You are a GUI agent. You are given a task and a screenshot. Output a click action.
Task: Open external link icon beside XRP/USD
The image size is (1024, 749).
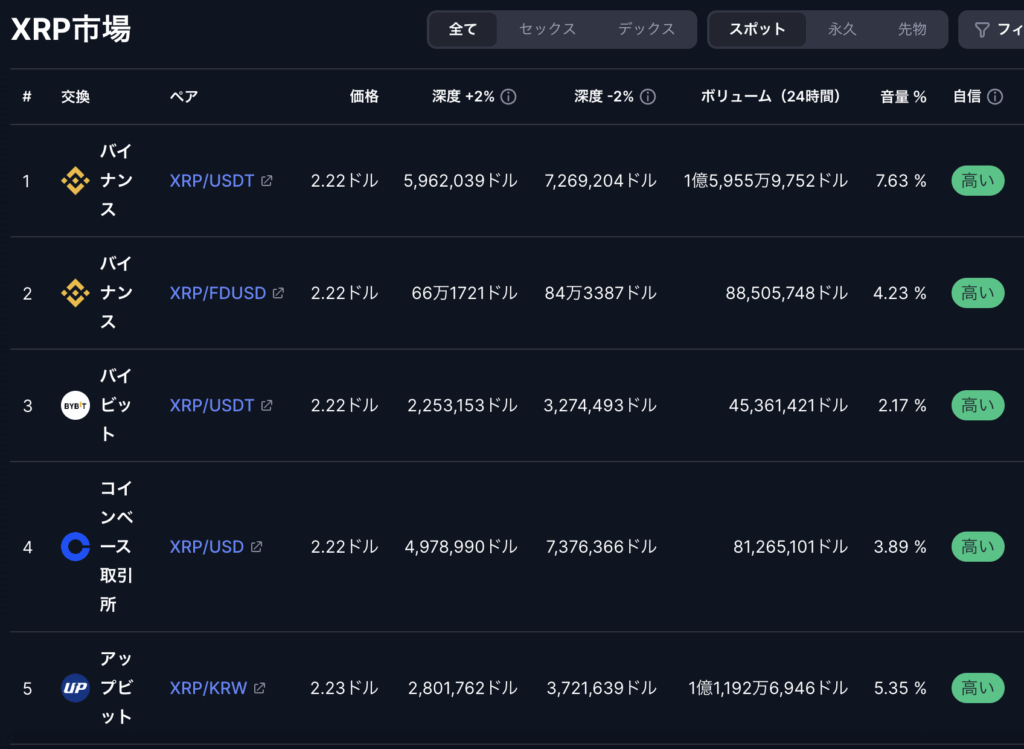point(257,547)
